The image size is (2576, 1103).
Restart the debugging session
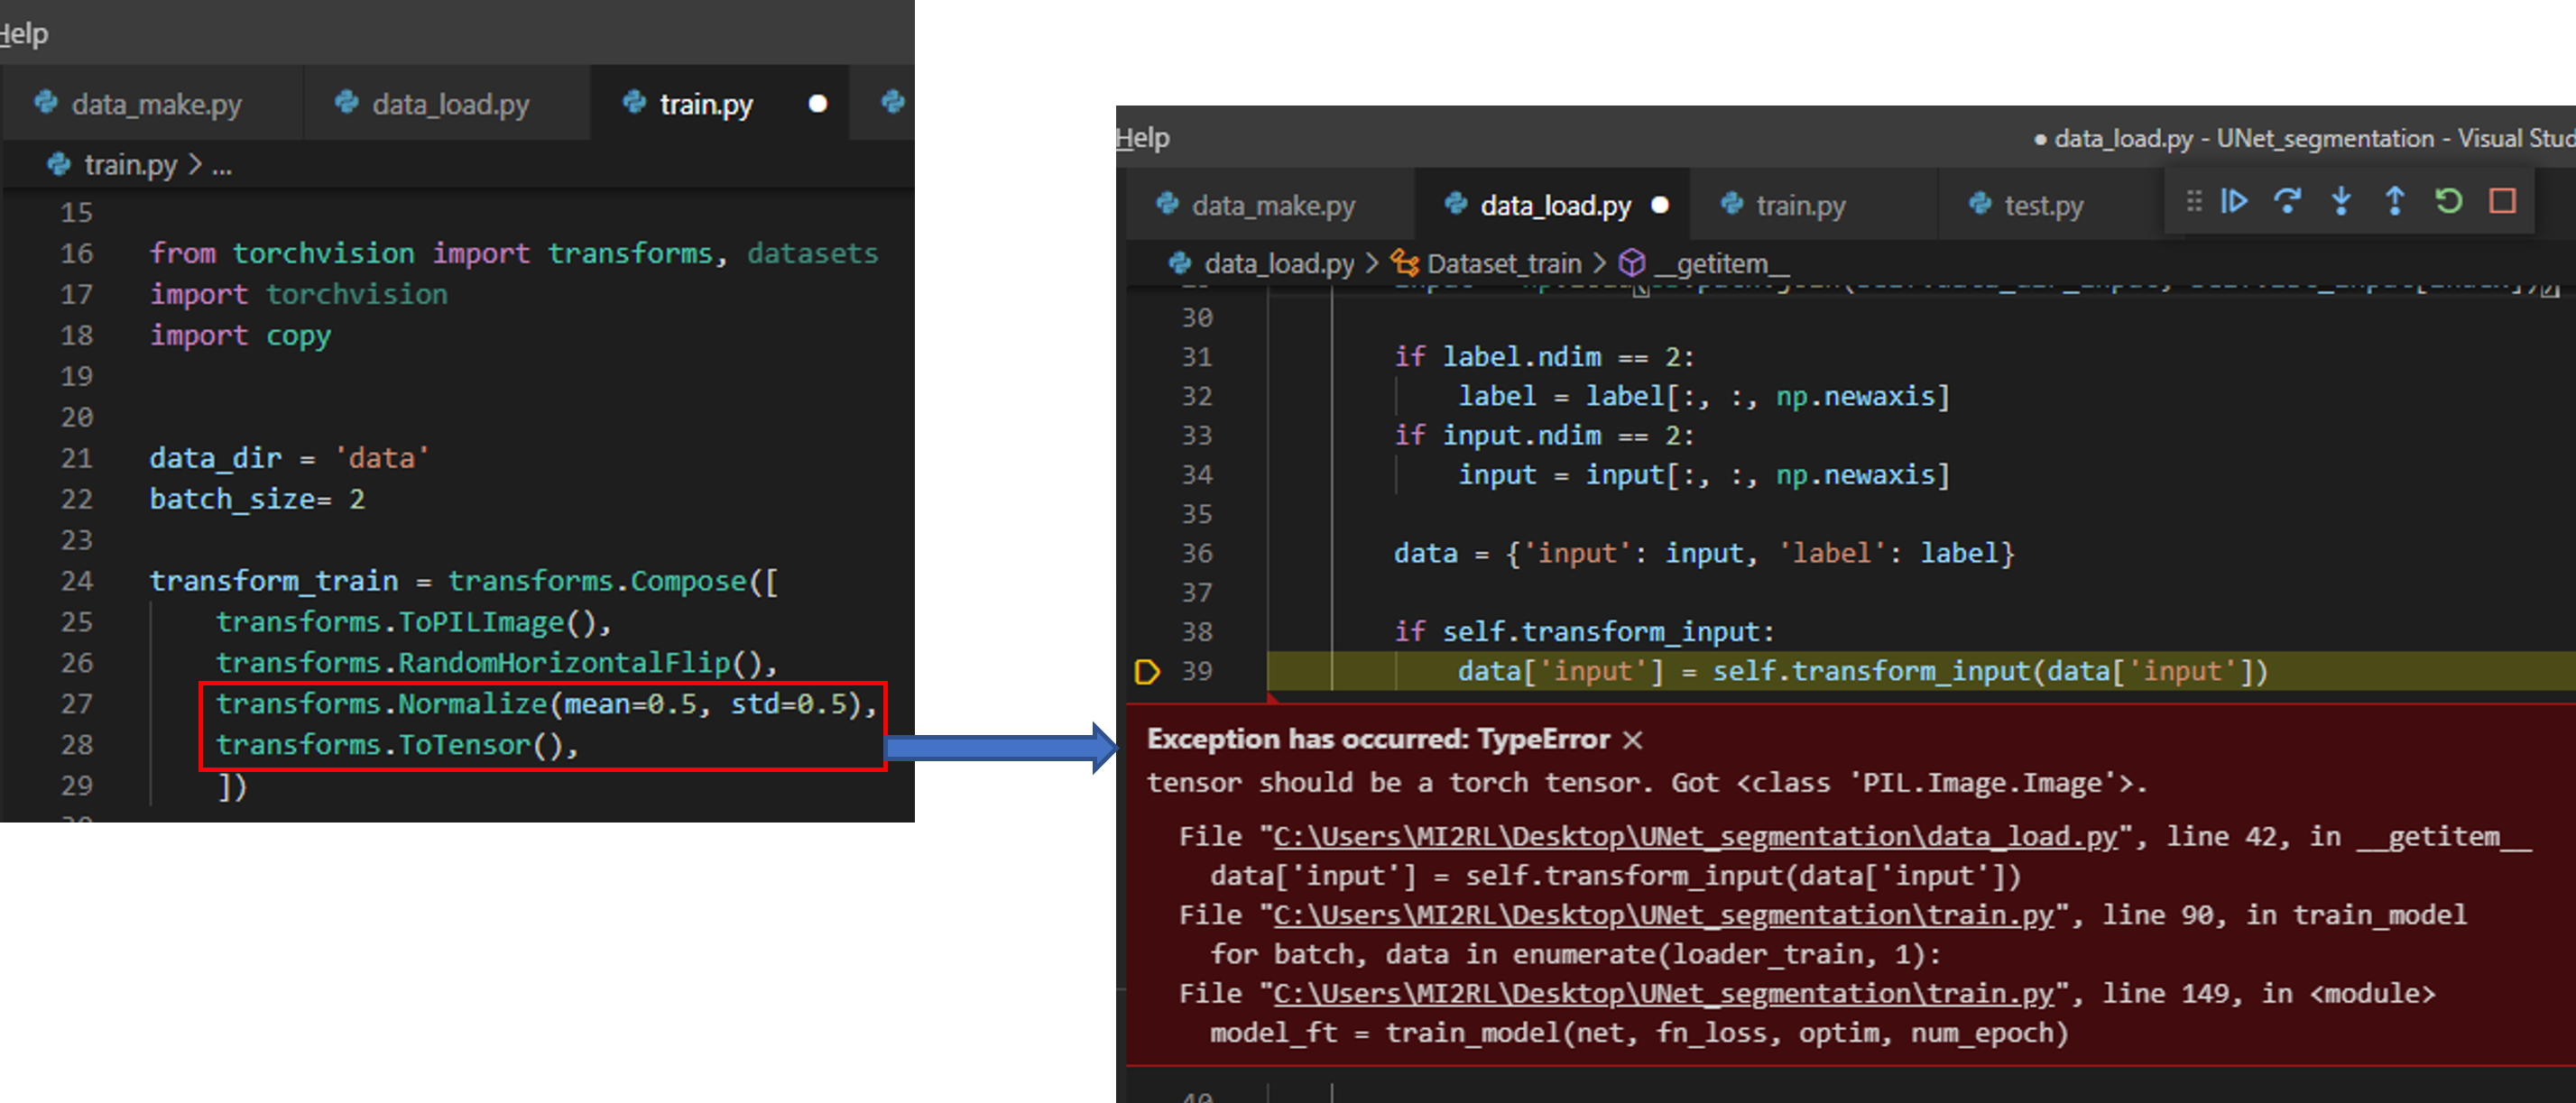[x=2448, y=201]
